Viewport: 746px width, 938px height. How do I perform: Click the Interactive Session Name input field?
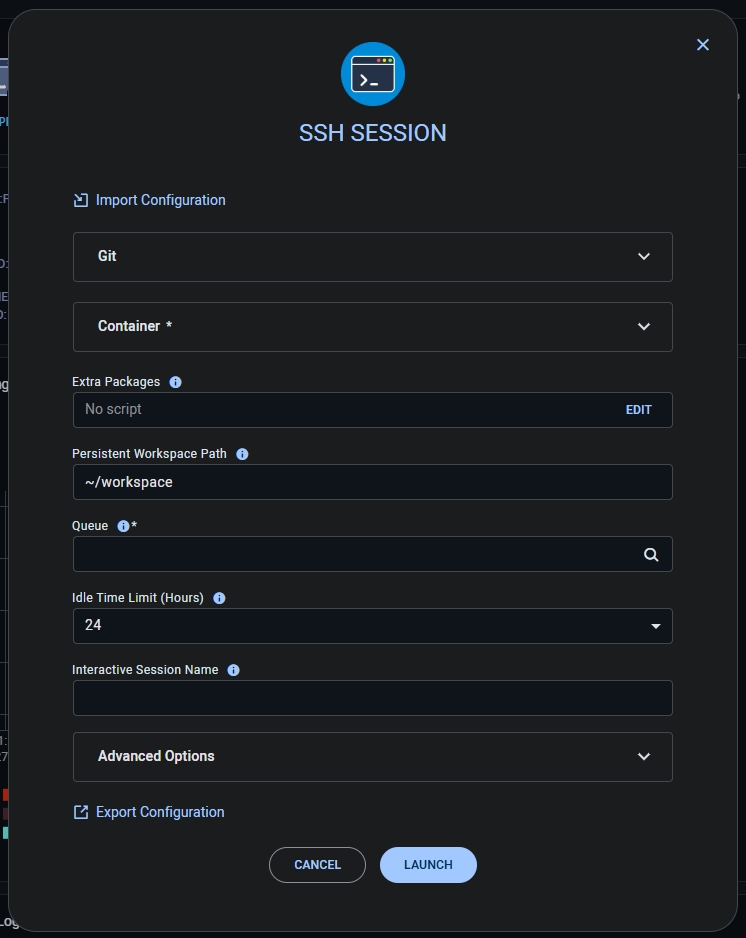372,697
